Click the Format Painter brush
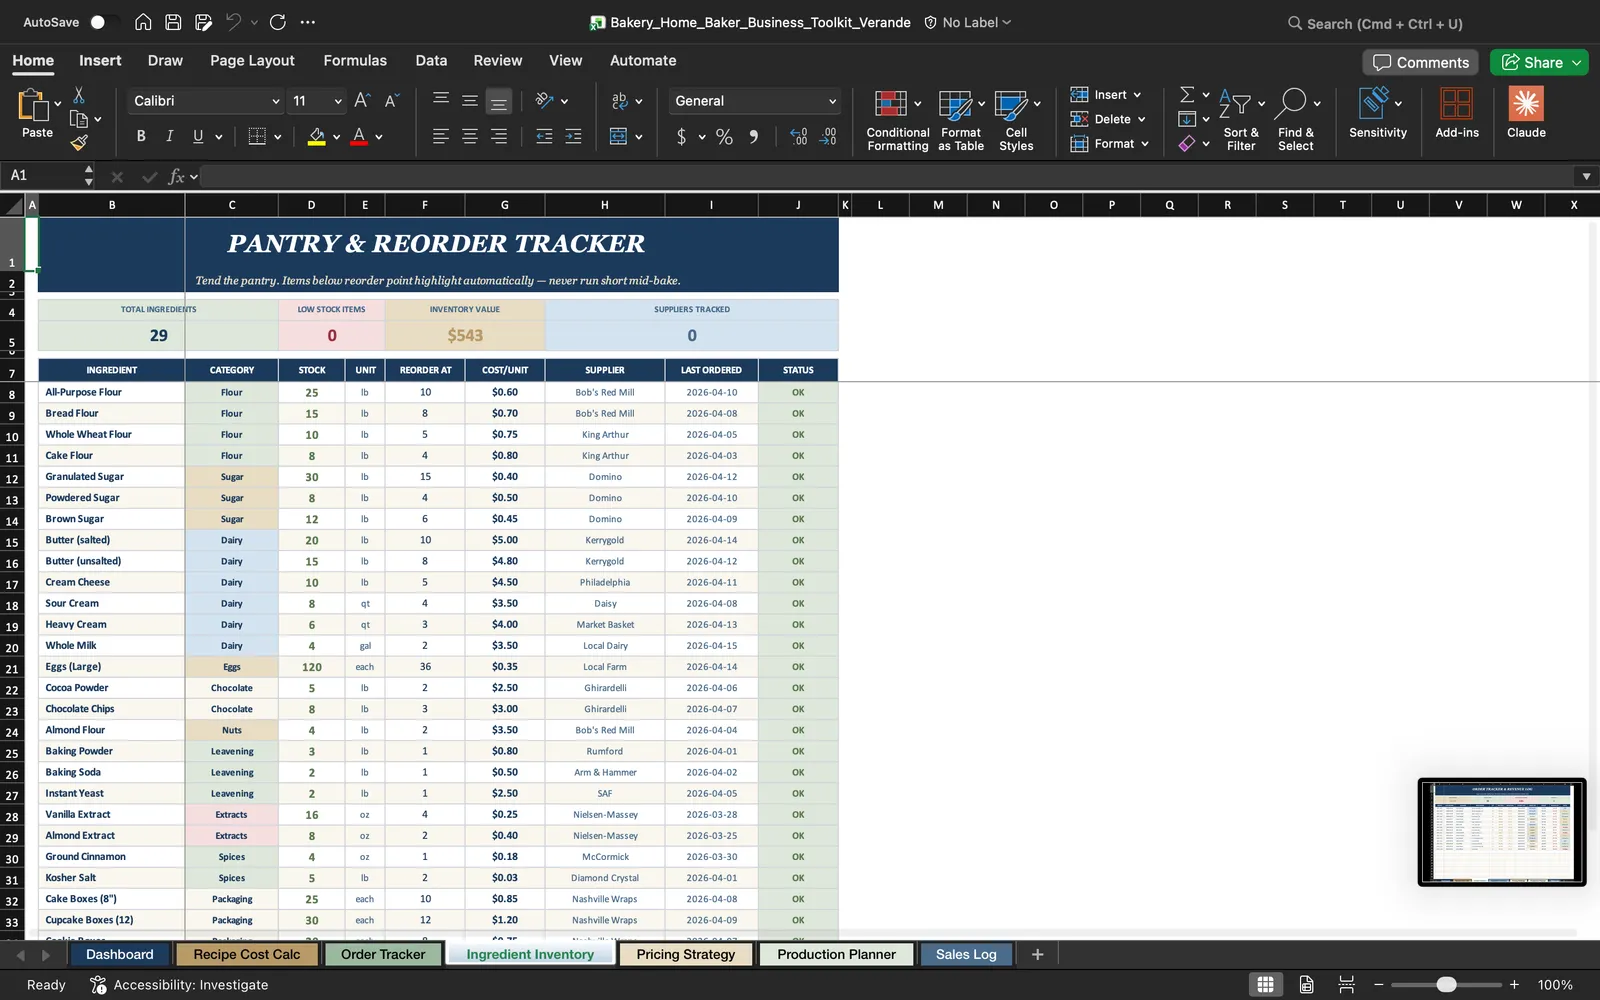The image size is (1600, 1000). click(79, 143)
